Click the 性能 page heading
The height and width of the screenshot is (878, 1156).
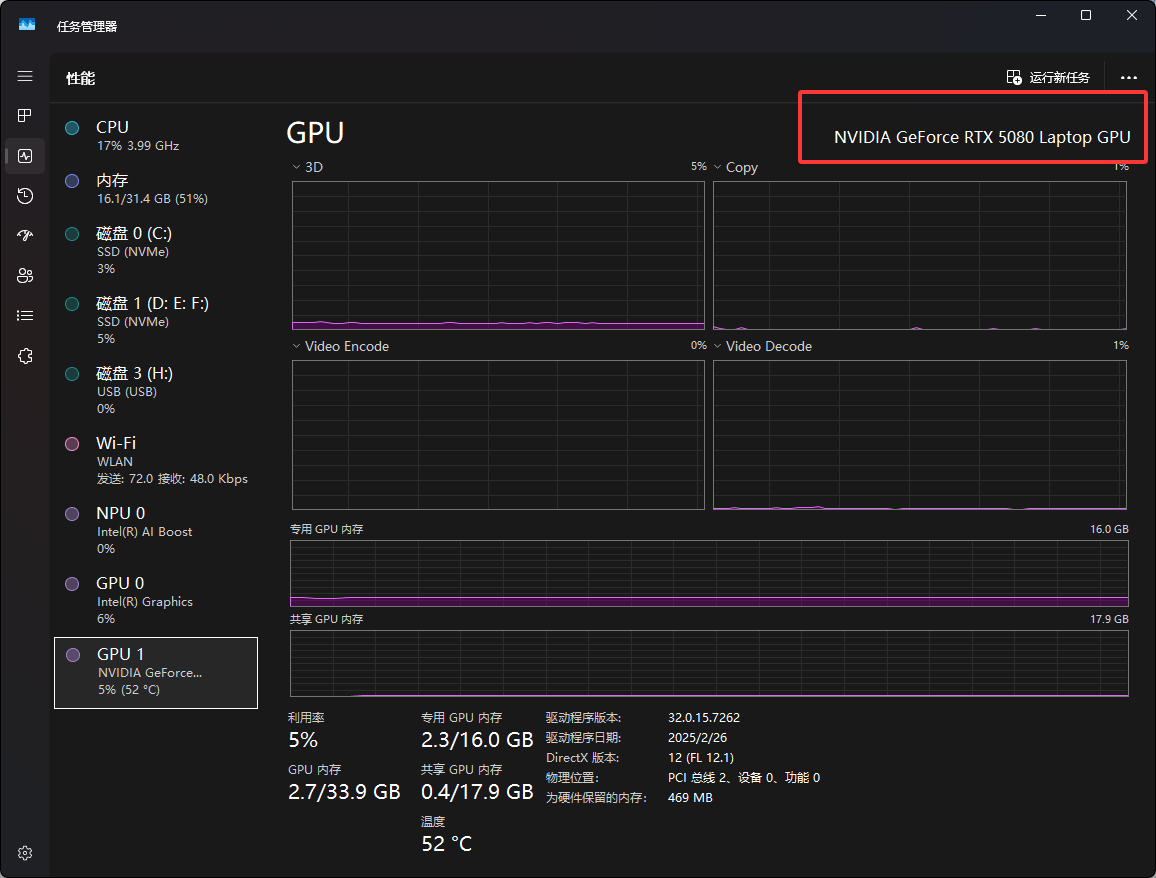pos(80,78)
